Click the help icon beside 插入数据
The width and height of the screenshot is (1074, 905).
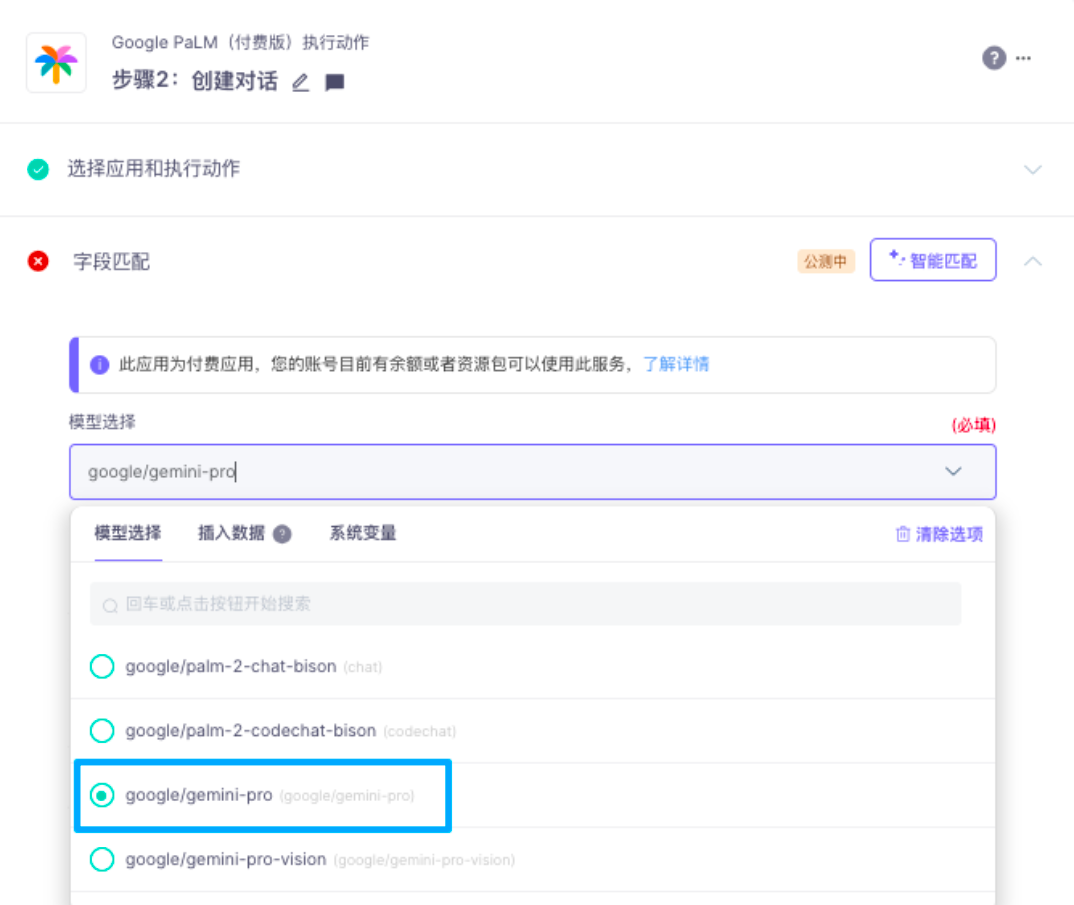(282, 534)
